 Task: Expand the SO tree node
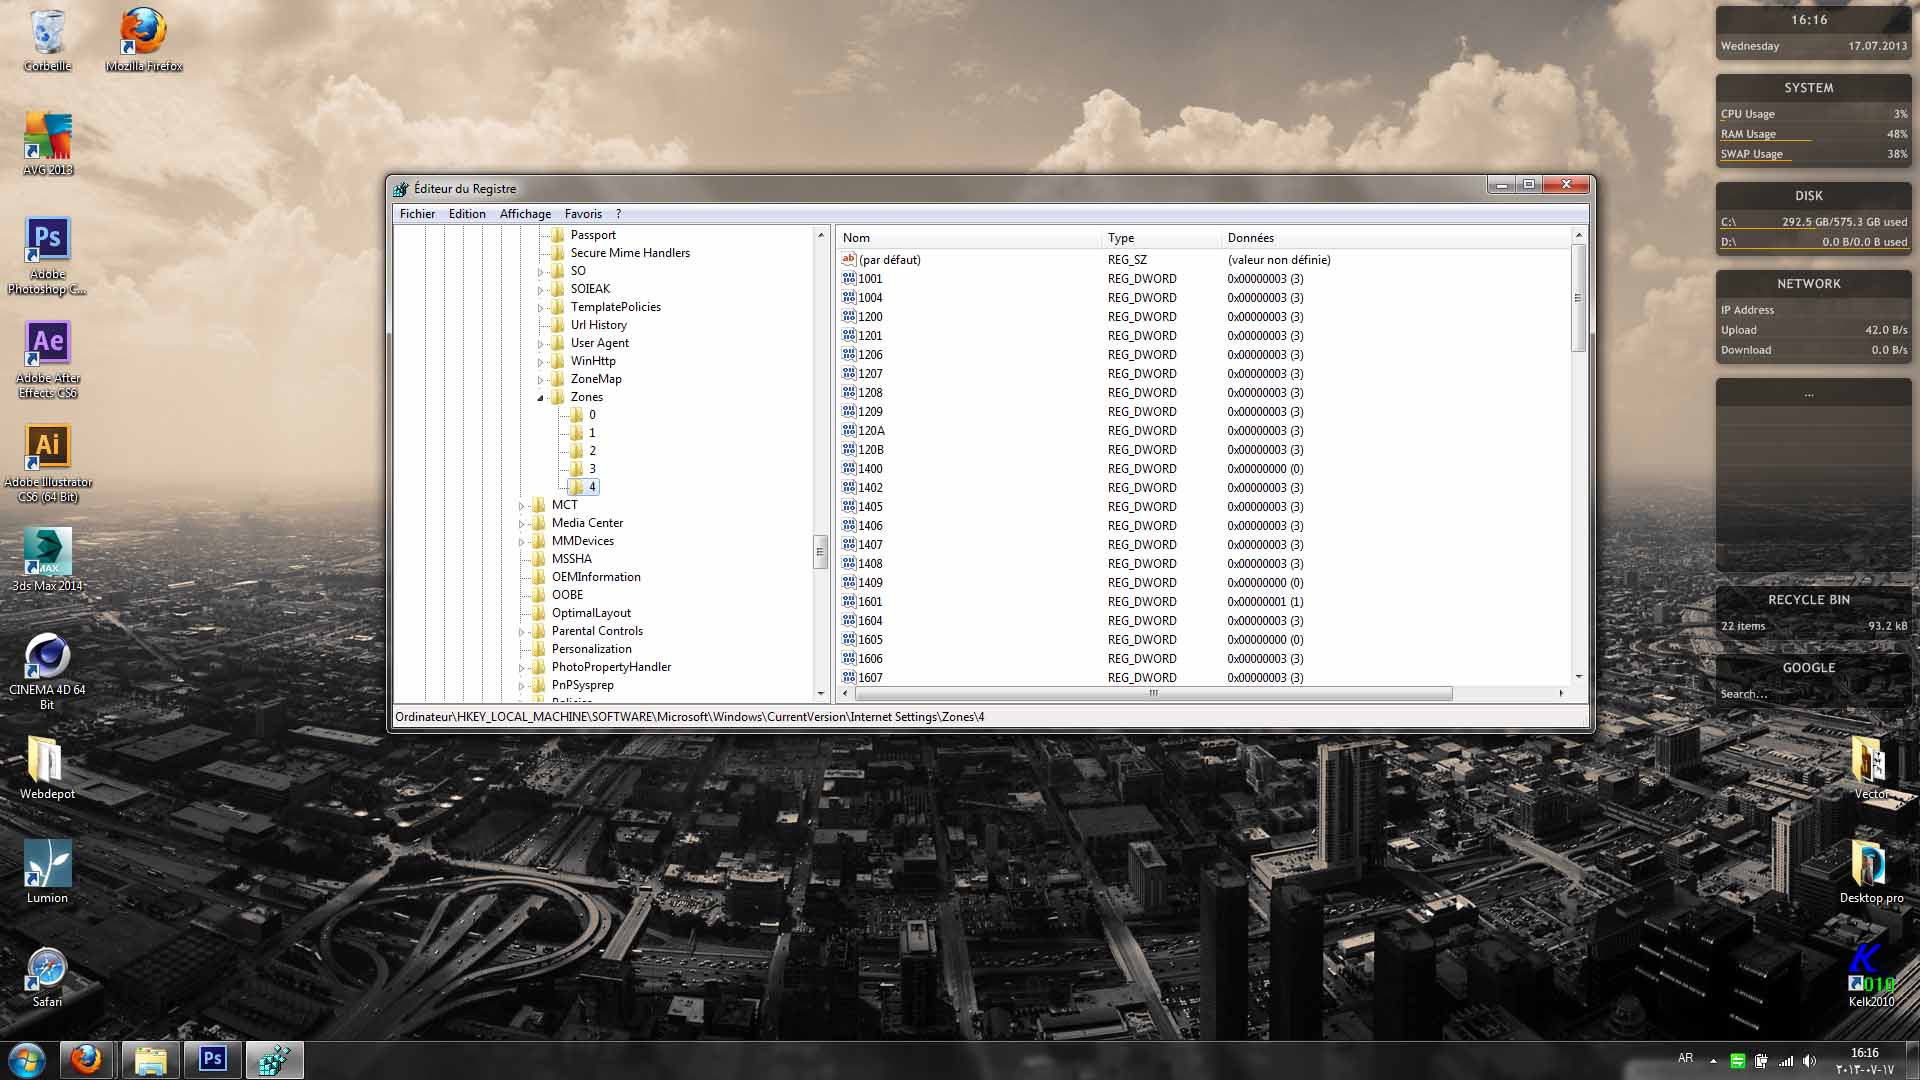click(540, 272)
